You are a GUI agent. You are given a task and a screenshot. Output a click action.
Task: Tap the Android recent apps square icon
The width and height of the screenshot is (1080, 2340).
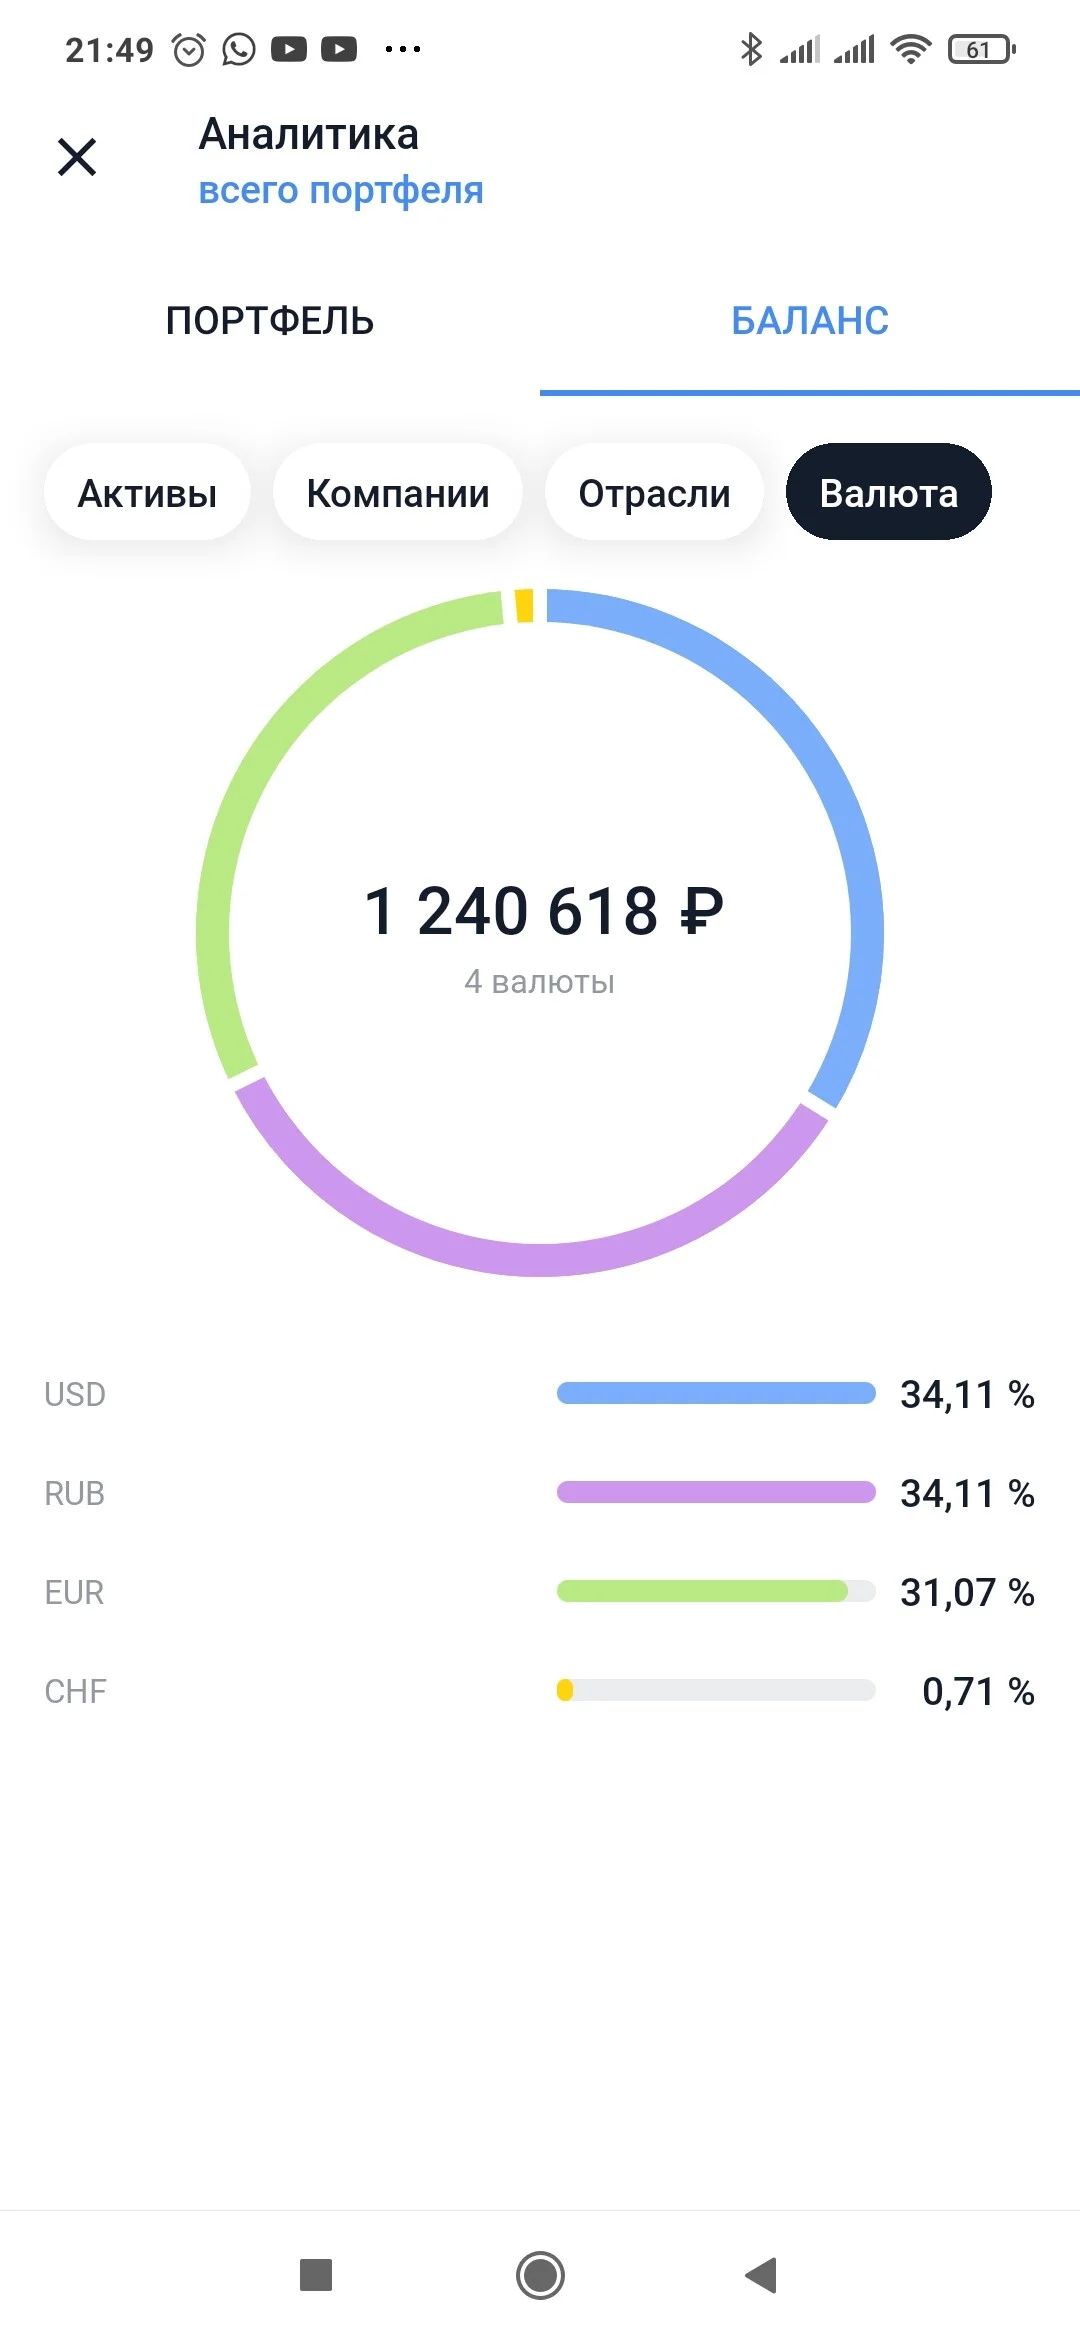(316, 2275)
